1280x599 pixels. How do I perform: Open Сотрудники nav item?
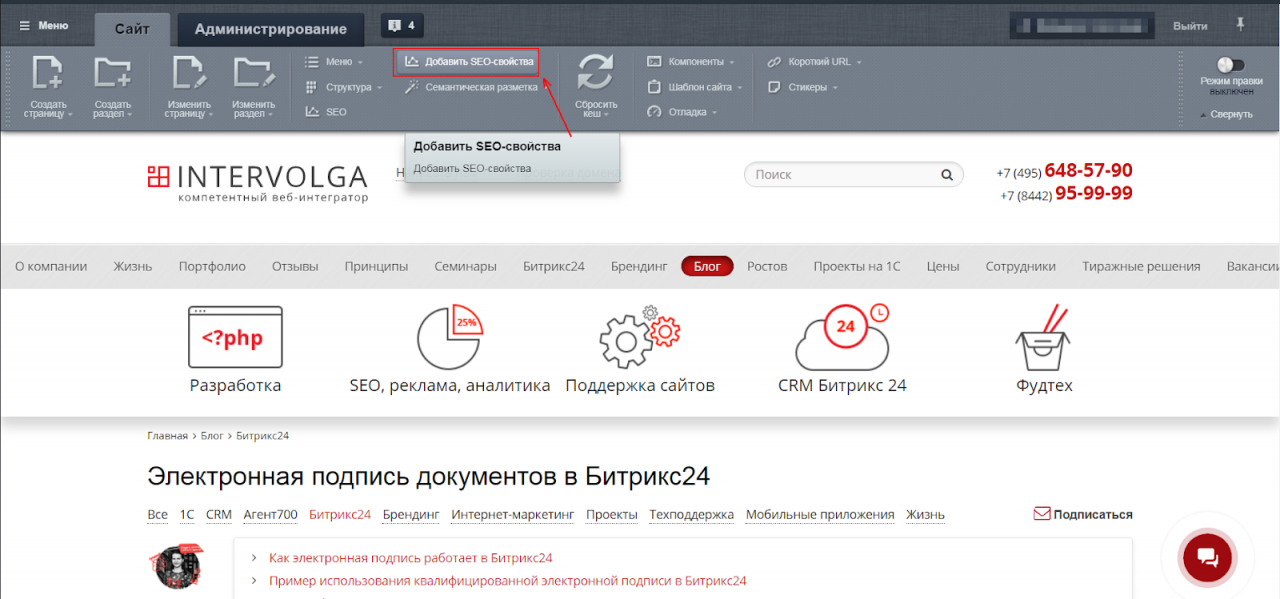pyautogui.click(x=1020, y=266)
